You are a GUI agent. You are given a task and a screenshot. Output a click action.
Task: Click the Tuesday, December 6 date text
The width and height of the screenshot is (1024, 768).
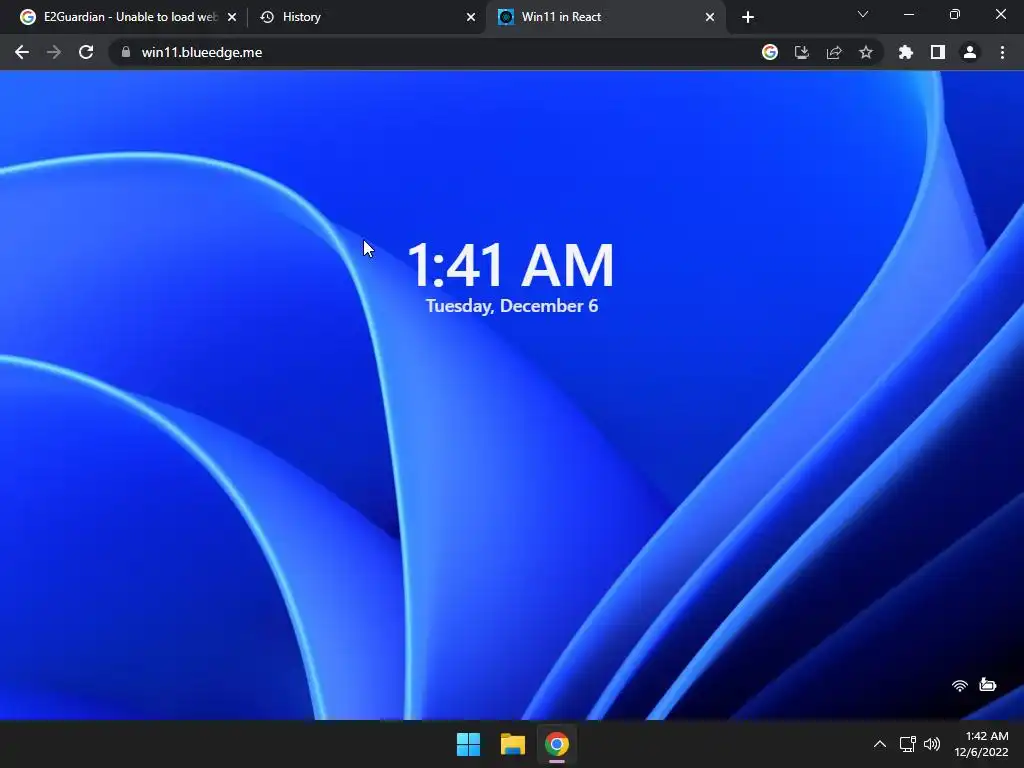[512, 306]
